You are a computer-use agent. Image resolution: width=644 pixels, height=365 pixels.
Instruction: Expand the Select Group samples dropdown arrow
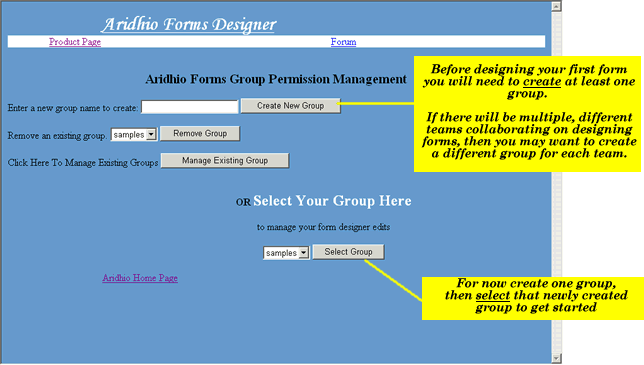pyautogui.click(x=304, y=253)
